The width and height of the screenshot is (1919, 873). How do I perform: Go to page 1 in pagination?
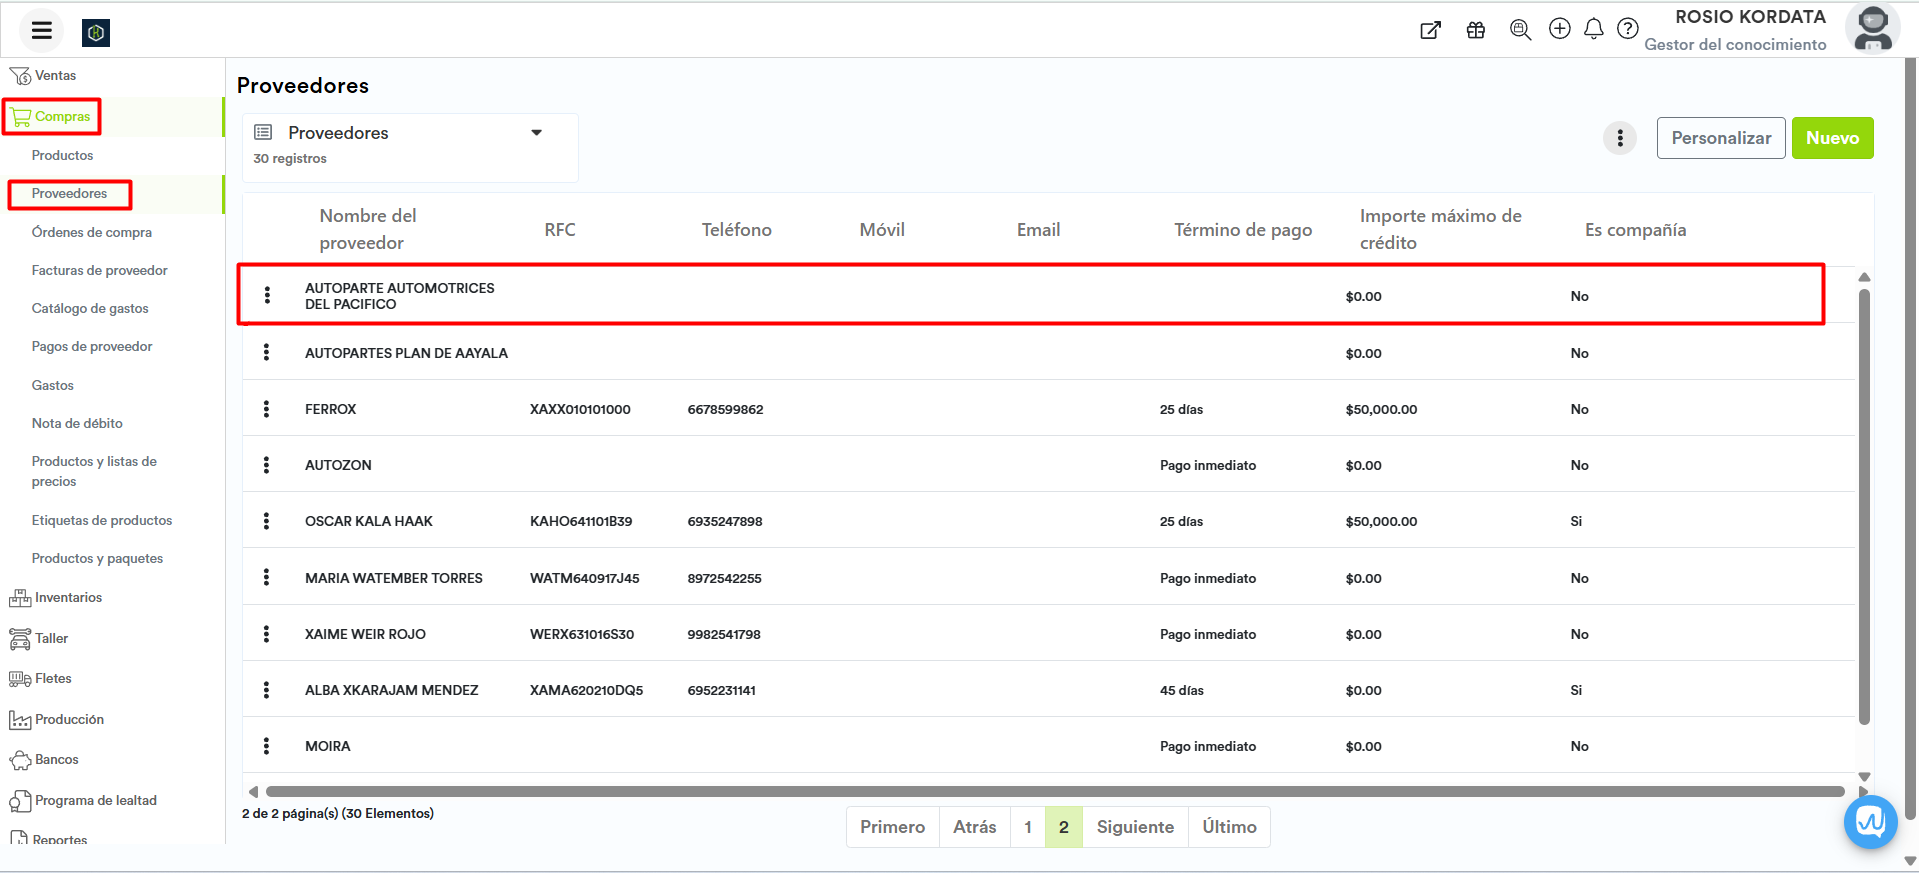pyautogui.click(x=1027, y=827)
